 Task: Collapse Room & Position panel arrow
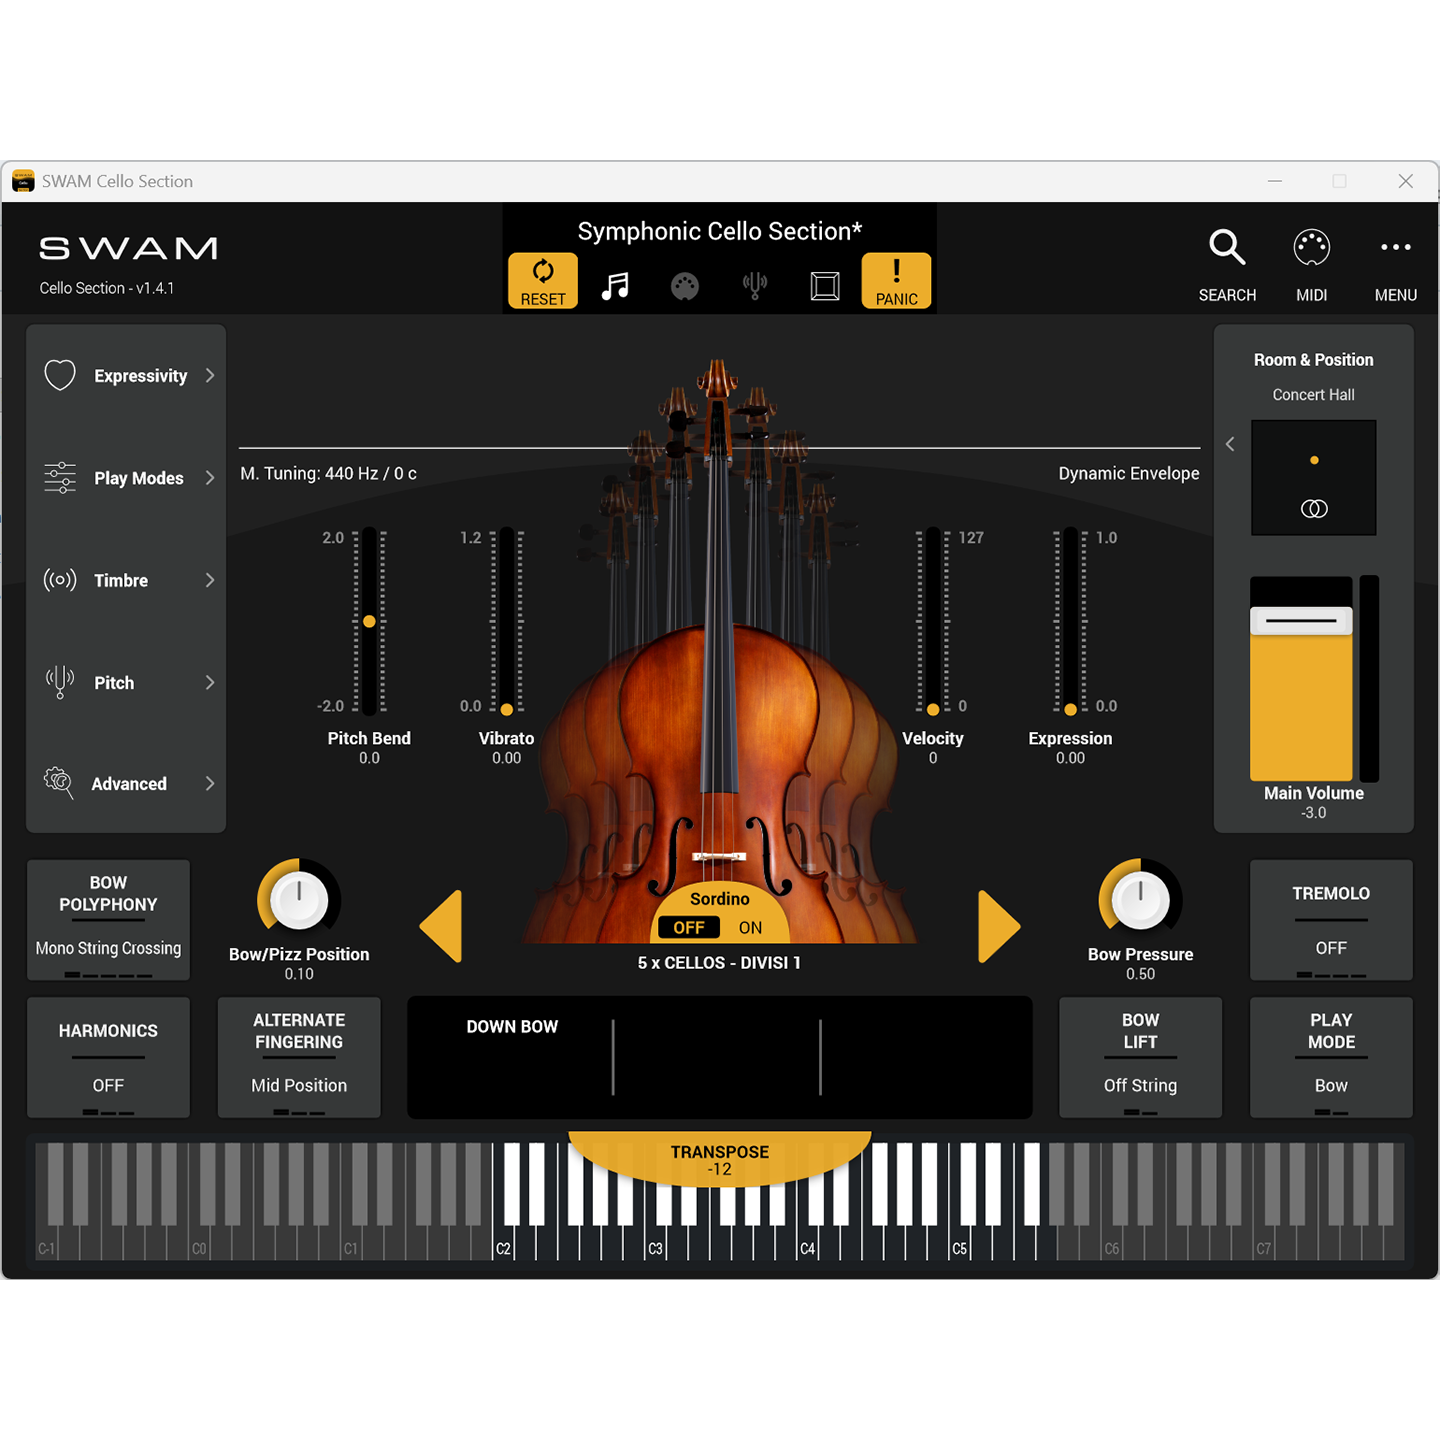[1230, 444]
